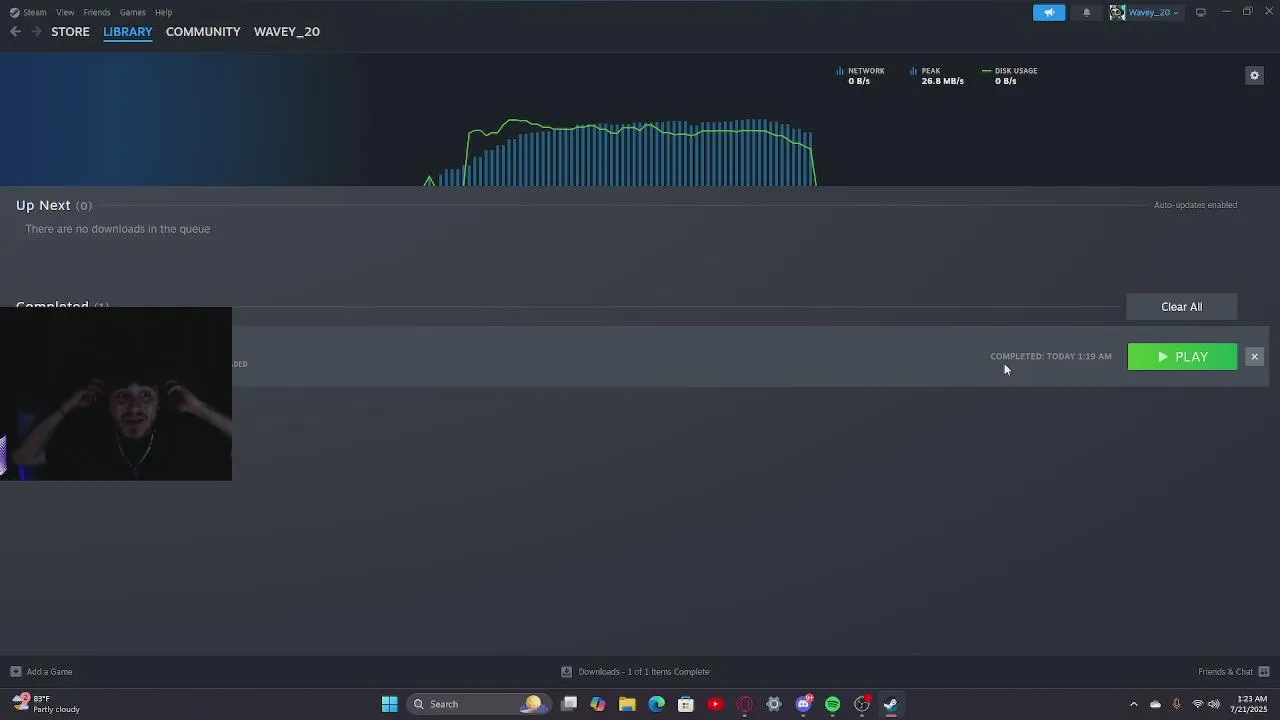
Task: Open the weather widget showing 83°F
Action: pos(47,704)
